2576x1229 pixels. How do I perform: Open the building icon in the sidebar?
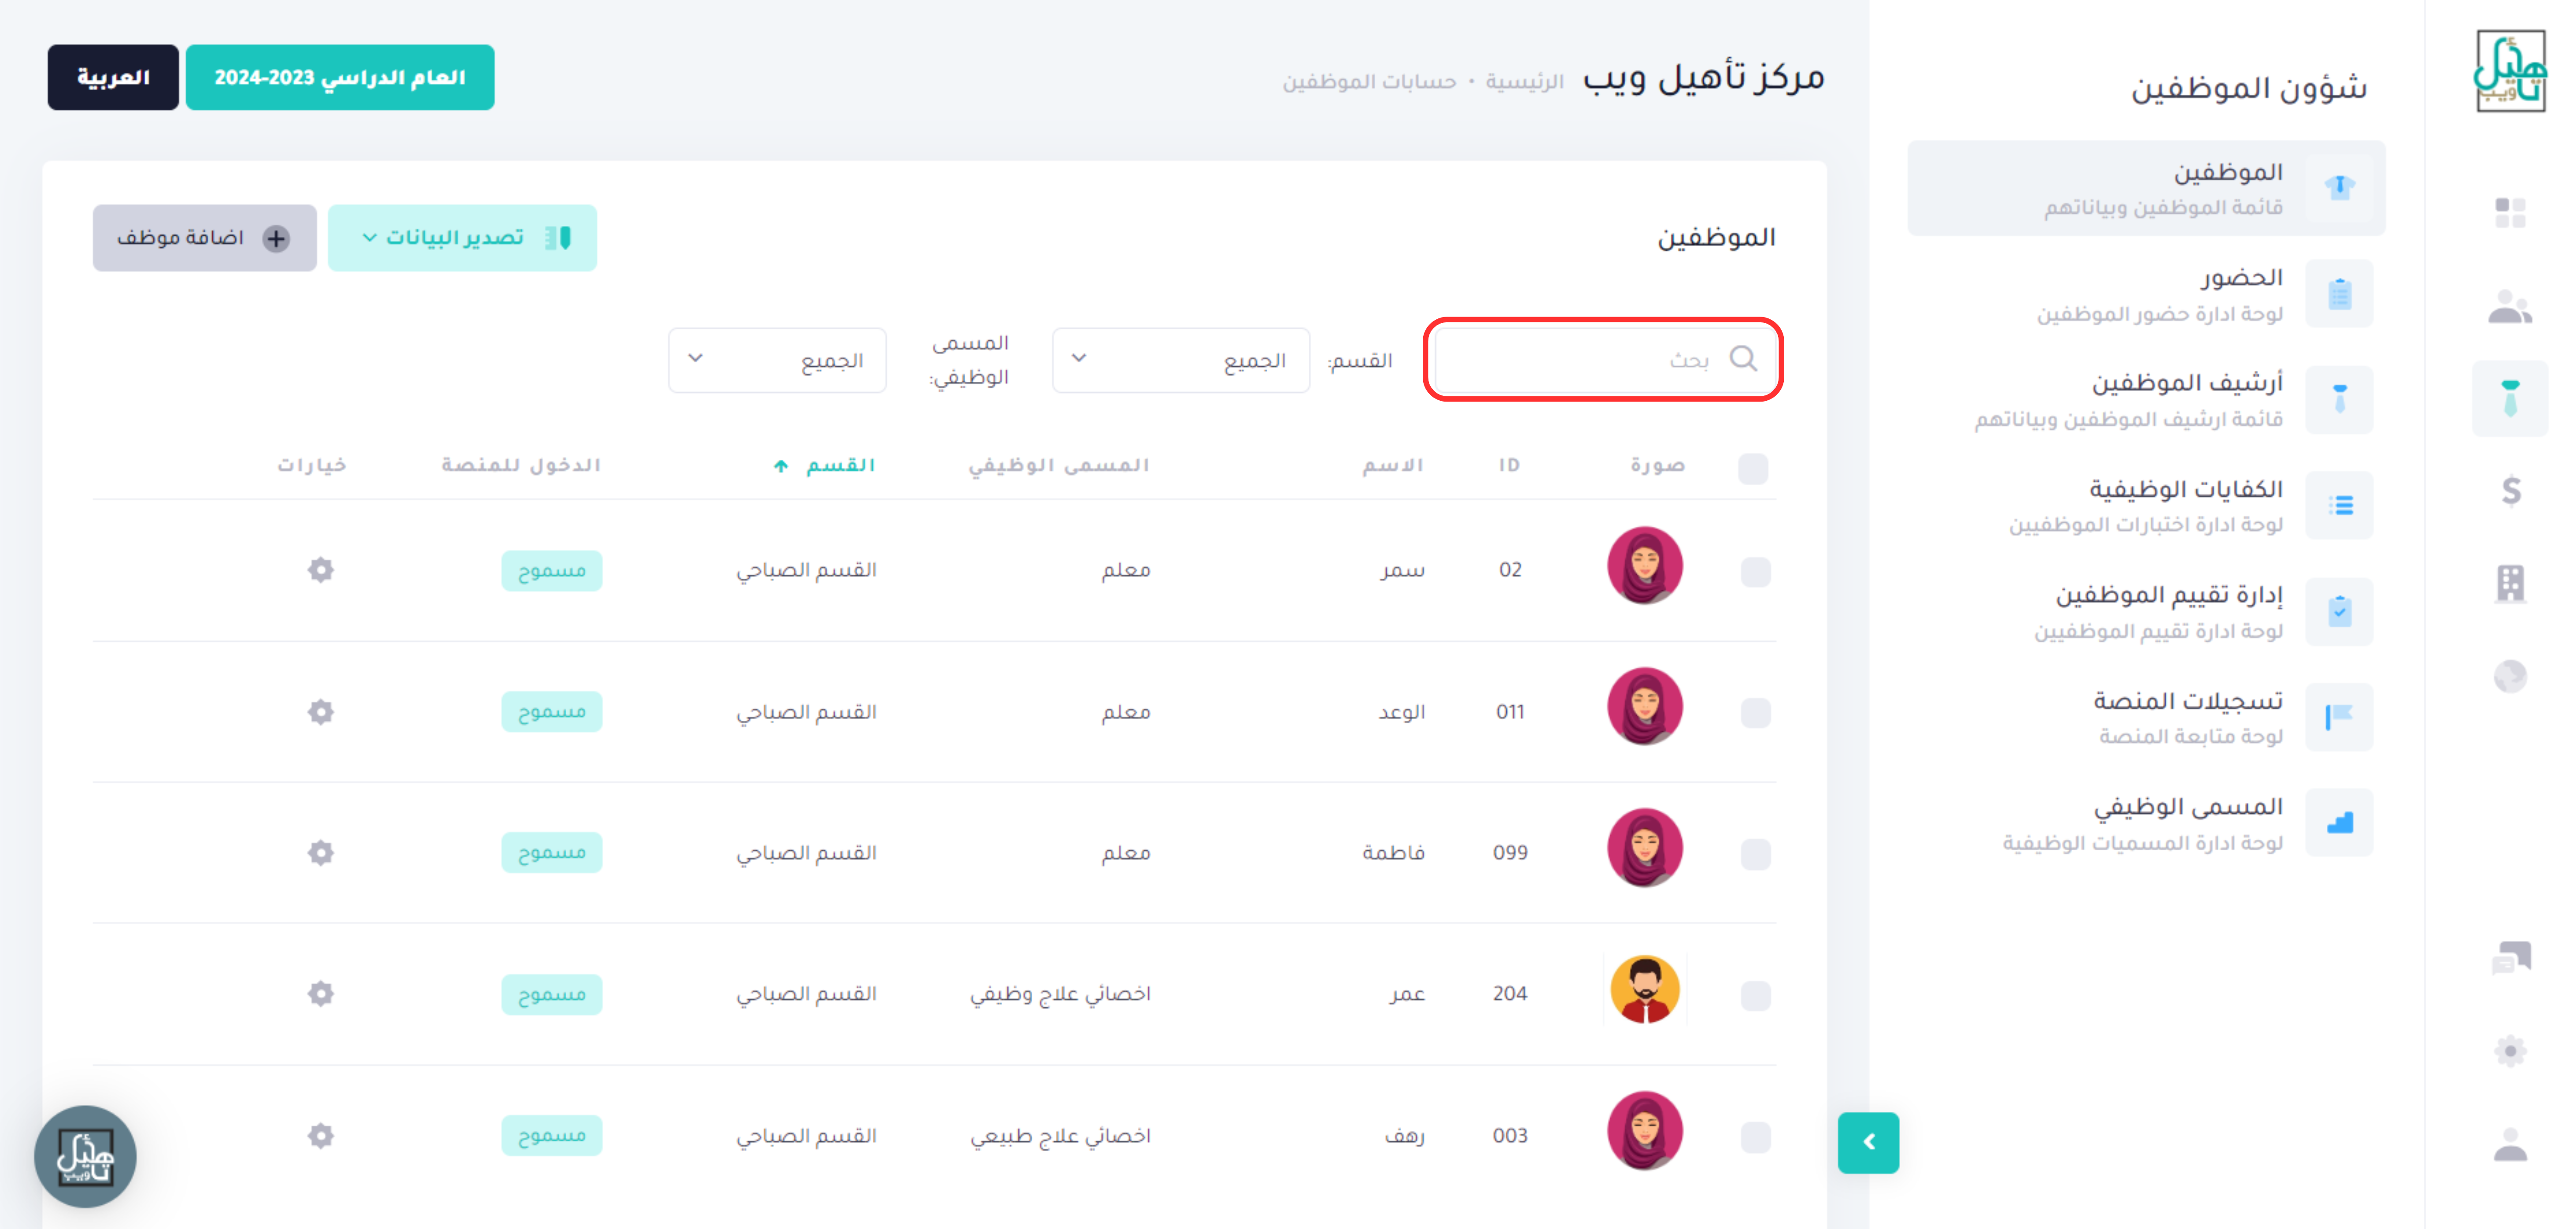[2510, 583]
